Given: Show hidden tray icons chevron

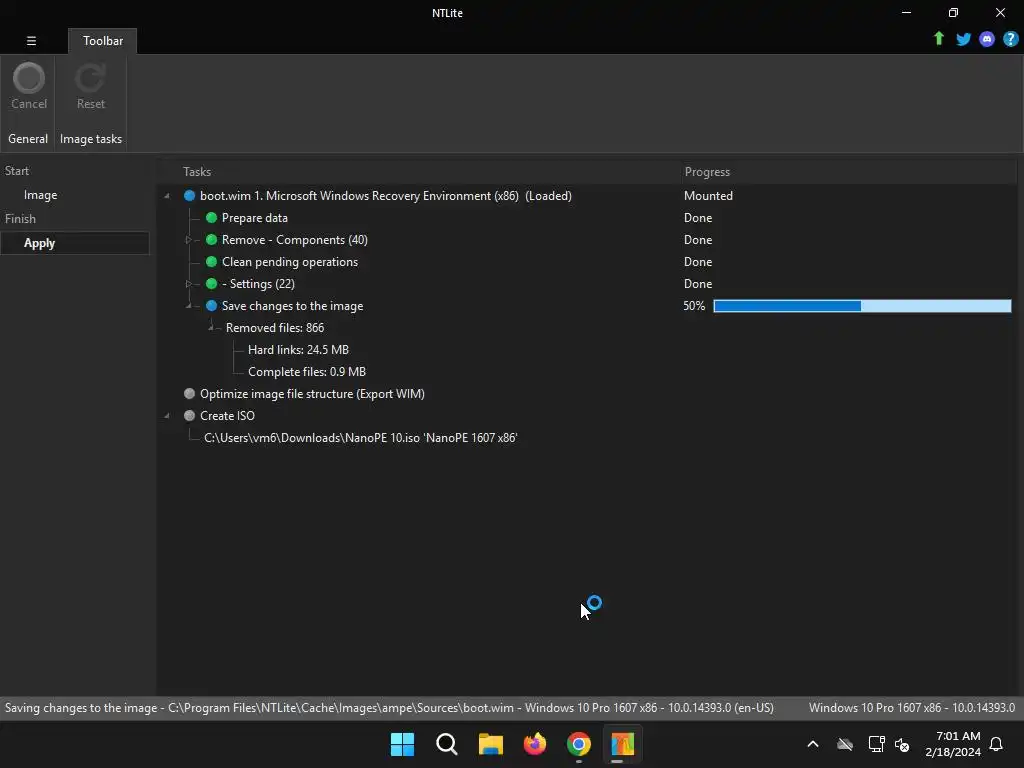Looking at the screenshot, I should tap(813, 744).
